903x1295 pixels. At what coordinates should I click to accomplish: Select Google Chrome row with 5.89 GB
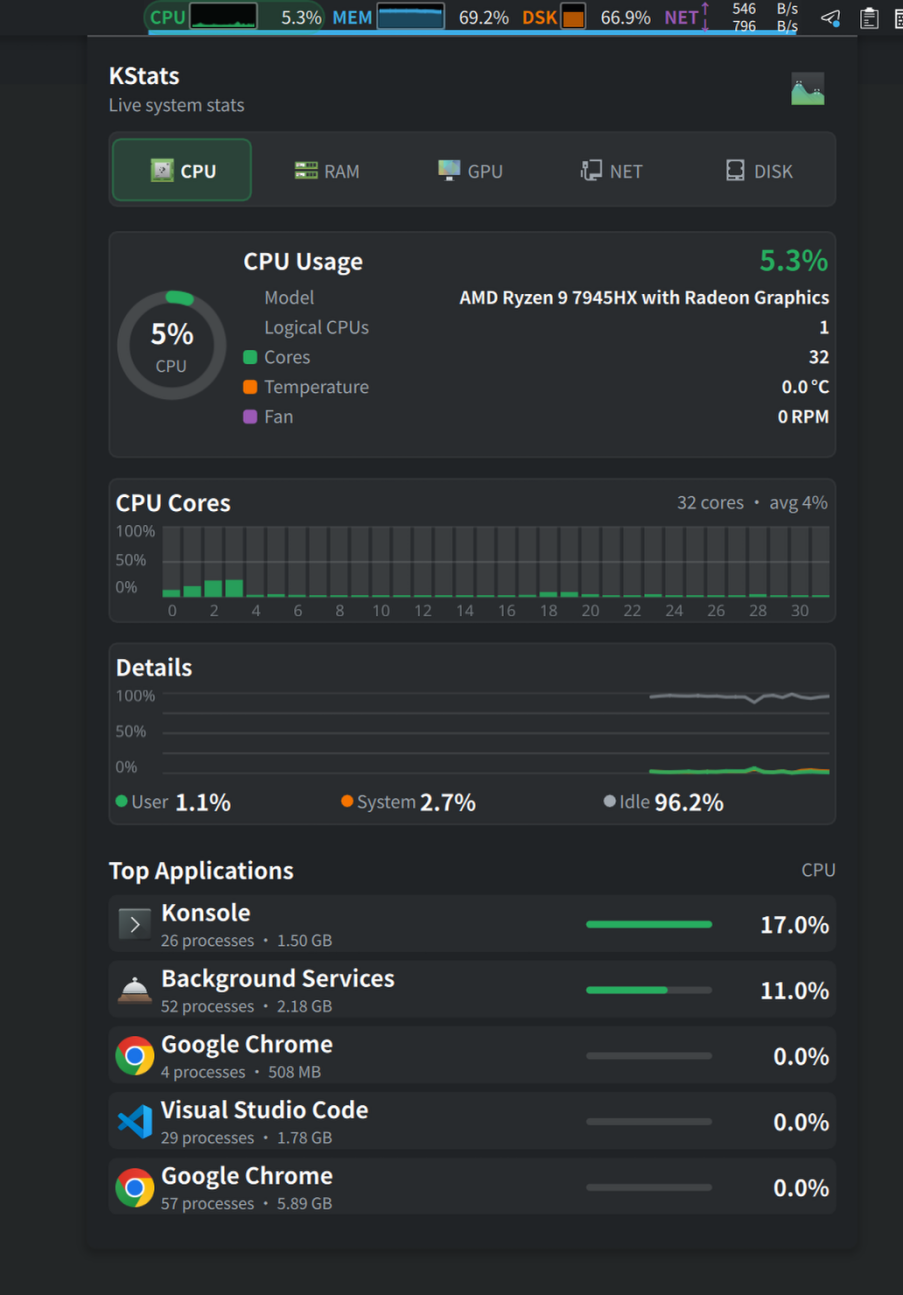(x=472, y=1188)
